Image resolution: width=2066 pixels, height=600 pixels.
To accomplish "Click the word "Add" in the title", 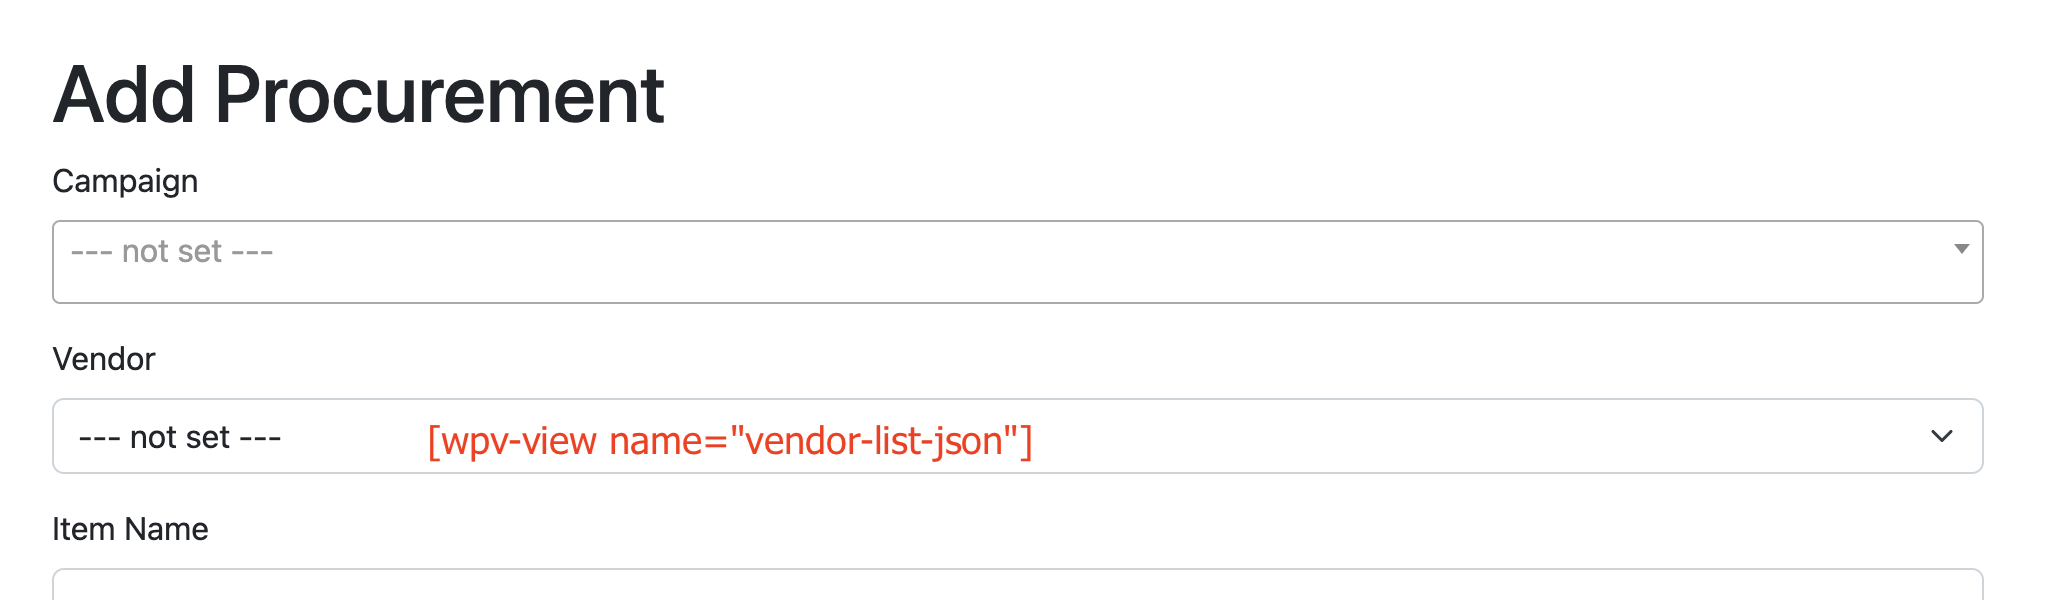I will pos(124,95).
